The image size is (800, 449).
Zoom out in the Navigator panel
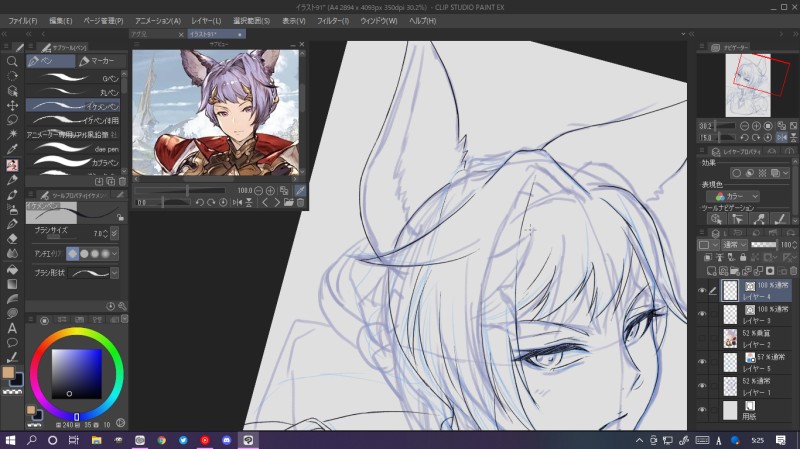(744, 126)
